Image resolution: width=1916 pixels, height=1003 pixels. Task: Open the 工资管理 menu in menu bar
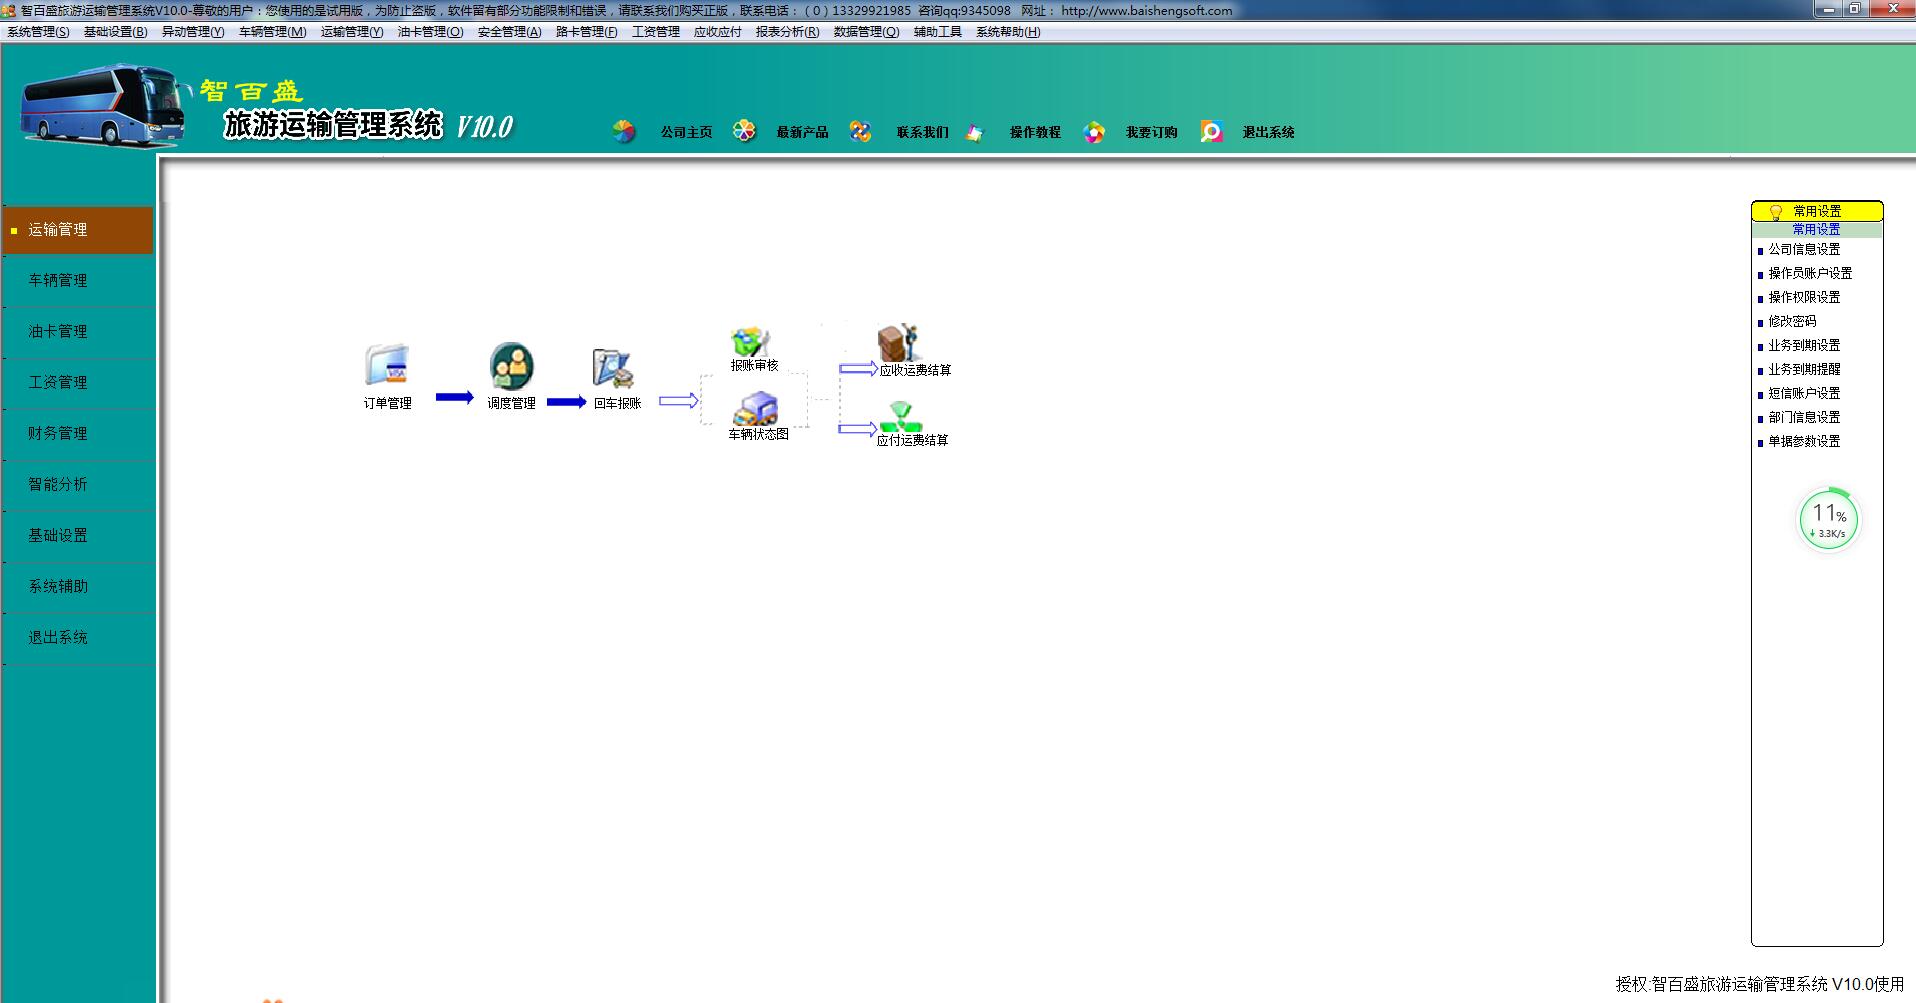pos(656,32)
